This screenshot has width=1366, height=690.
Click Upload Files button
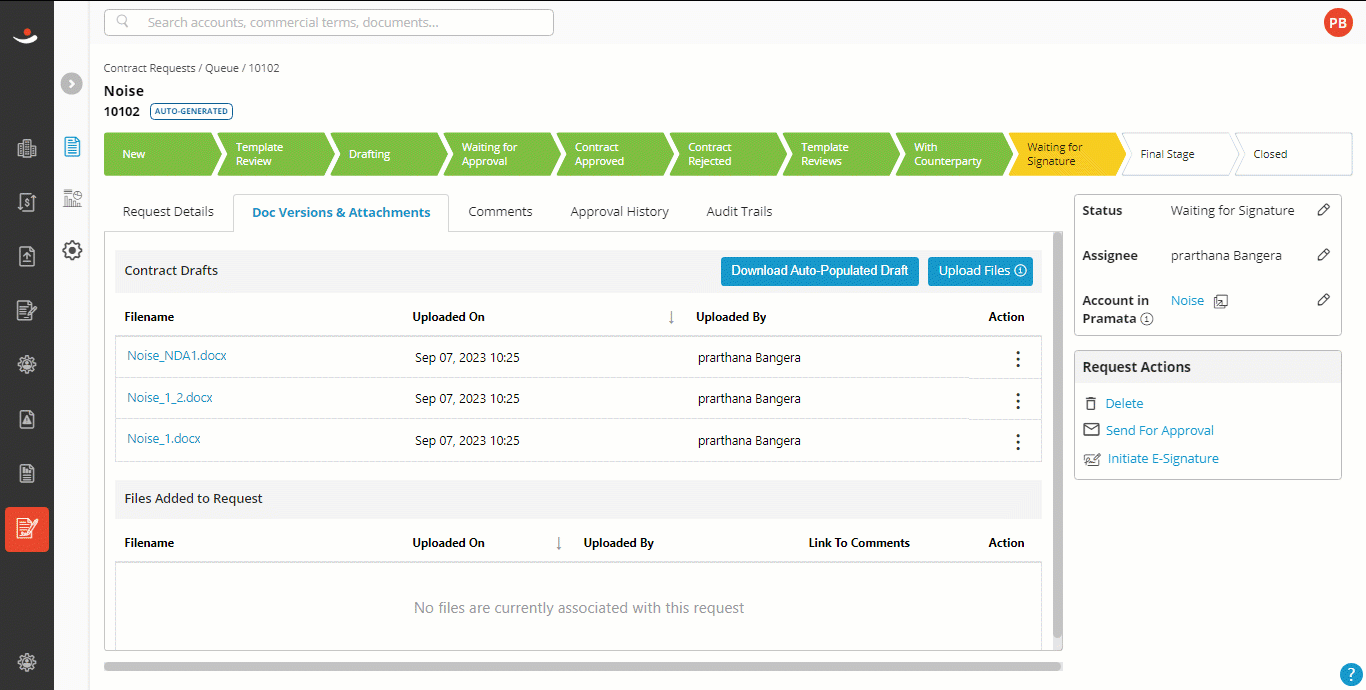980,271
